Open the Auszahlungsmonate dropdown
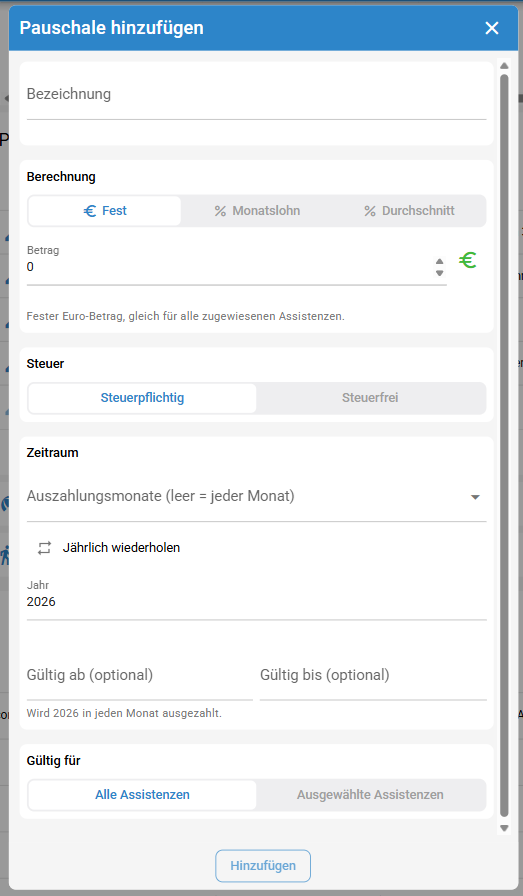The image size is (523, 896). 257,497
